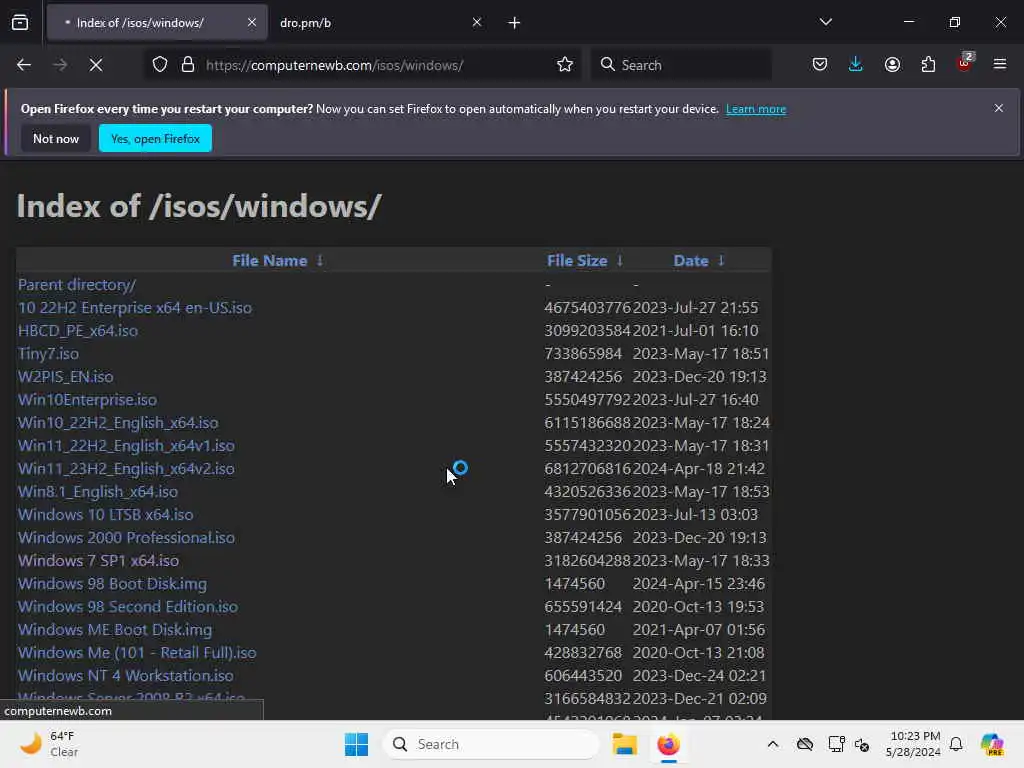Show hidden system tray icons
The image size is (1024, 768).
tap(773, 744)
